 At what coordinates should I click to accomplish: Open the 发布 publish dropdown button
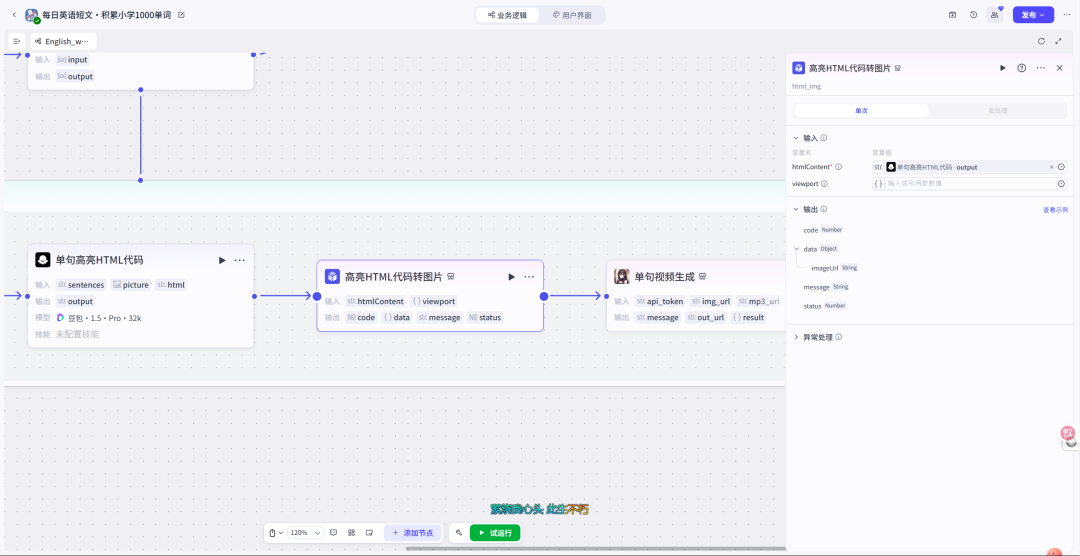pyautogui.click(x=1033, y=14)
